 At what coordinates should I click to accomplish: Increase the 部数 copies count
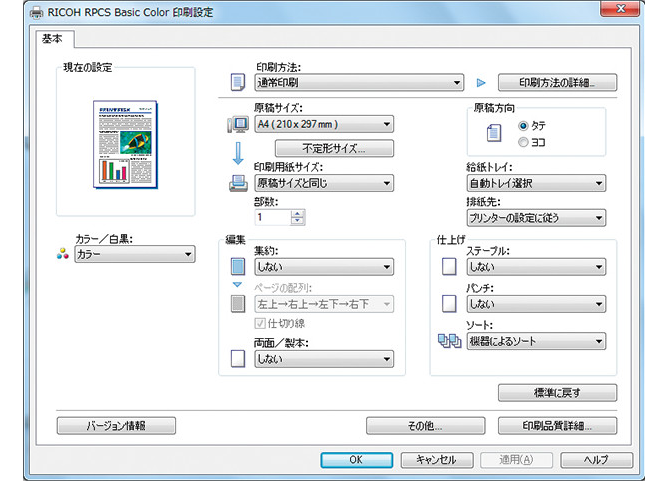point(297,213)
